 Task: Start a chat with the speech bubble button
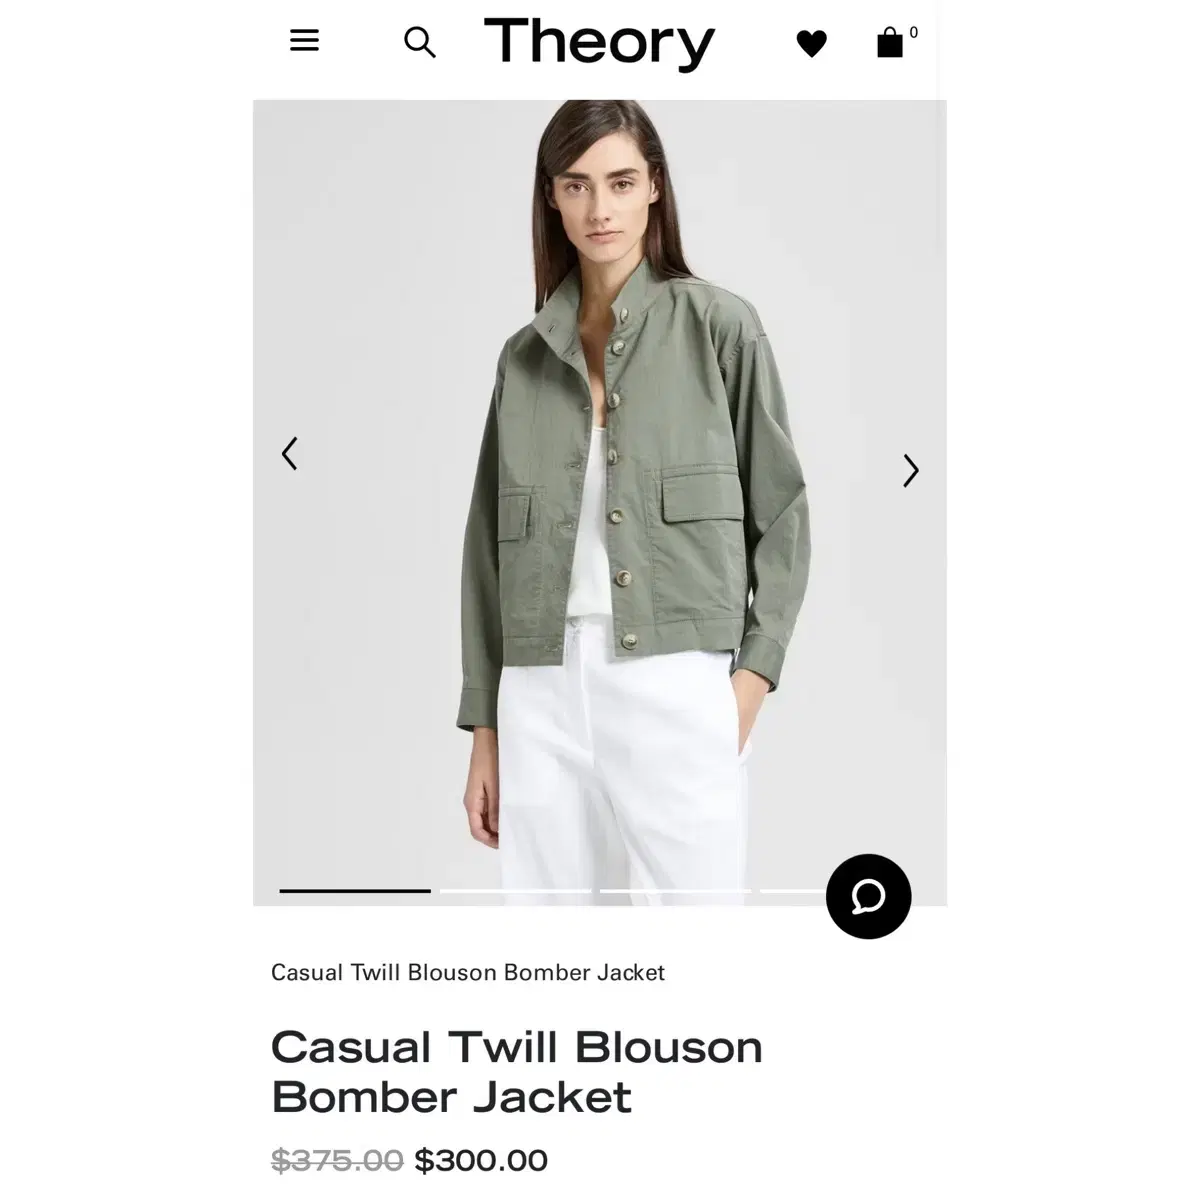click(x=868, y=896)
